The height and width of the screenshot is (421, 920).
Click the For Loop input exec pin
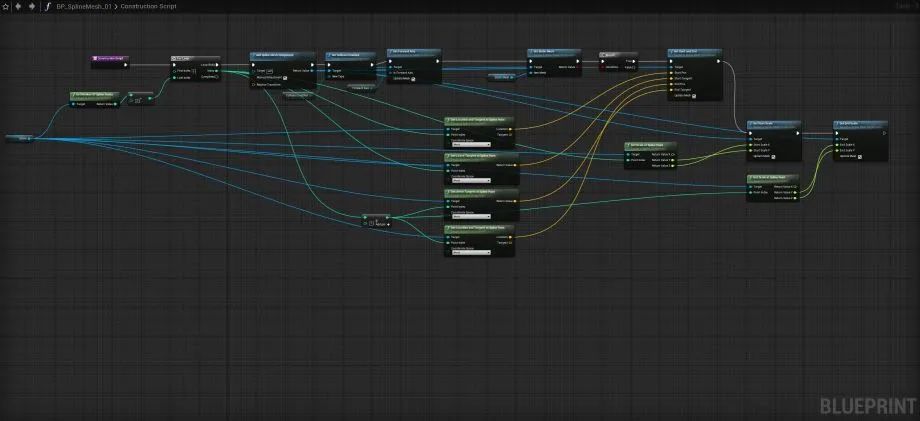click(x=174, y=64)
